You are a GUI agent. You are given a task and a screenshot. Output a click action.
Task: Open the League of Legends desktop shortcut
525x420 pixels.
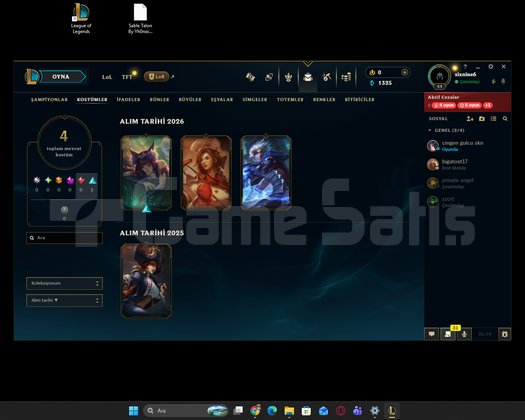click(x=81, y=18)
